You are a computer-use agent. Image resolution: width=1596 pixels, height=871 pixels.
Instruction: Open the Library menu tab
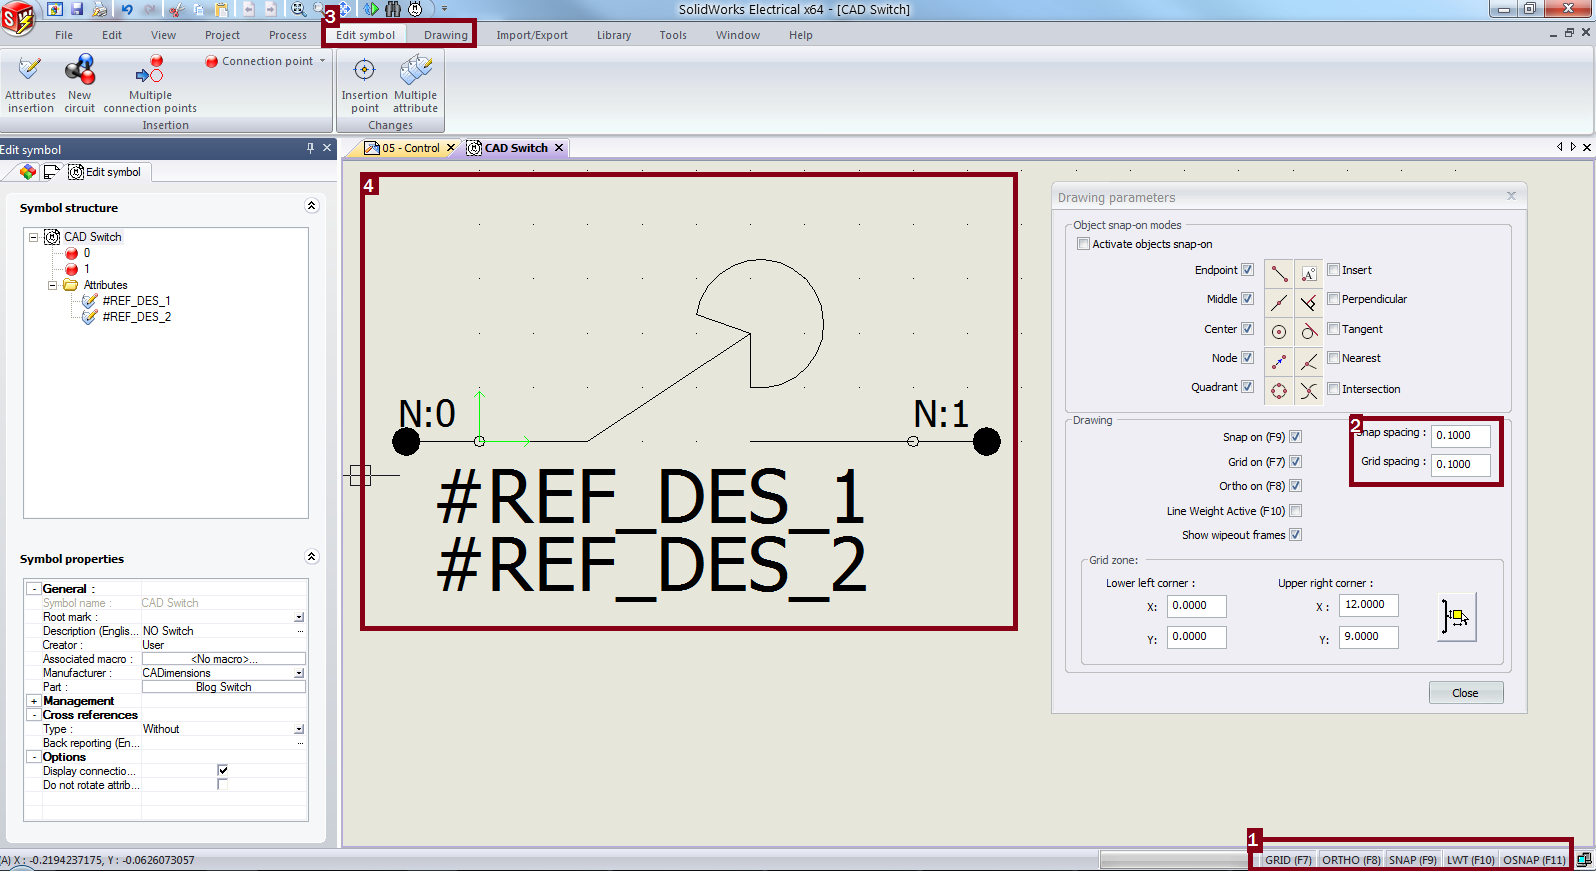pos(614,35)
